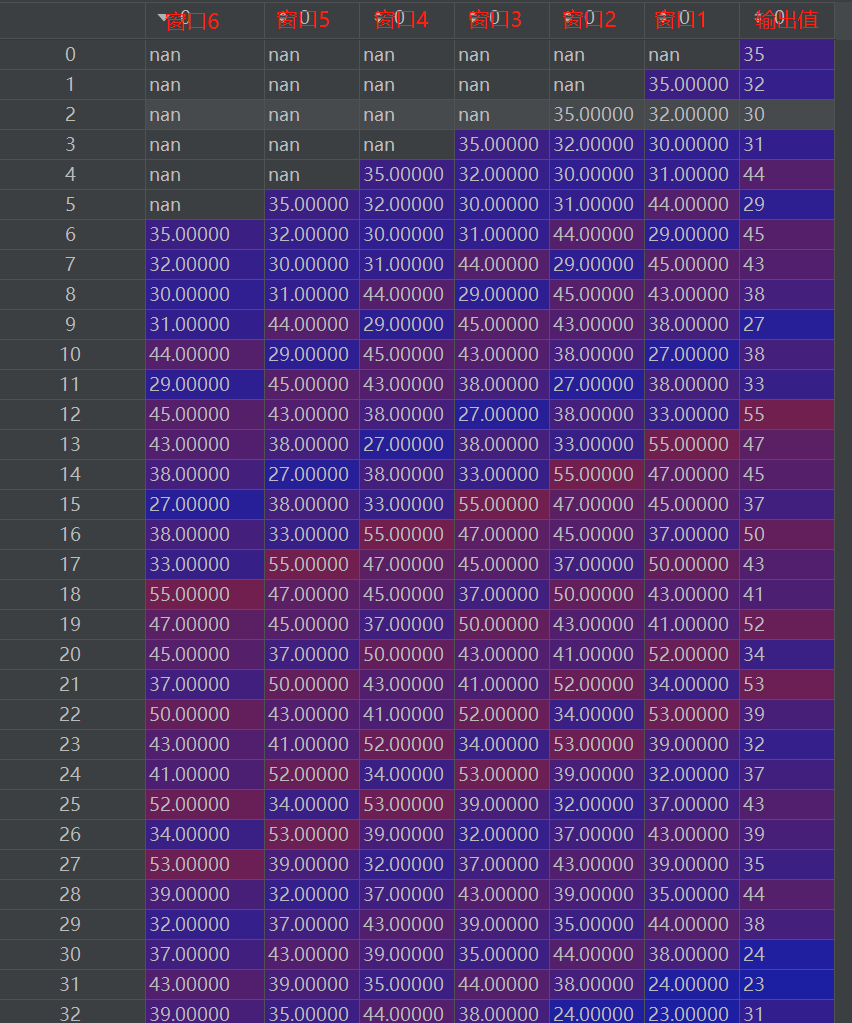Click output value 23 in row 31
Viewport: 852px width, 1023px height.
pyautogui.click(x=787, y=985)
